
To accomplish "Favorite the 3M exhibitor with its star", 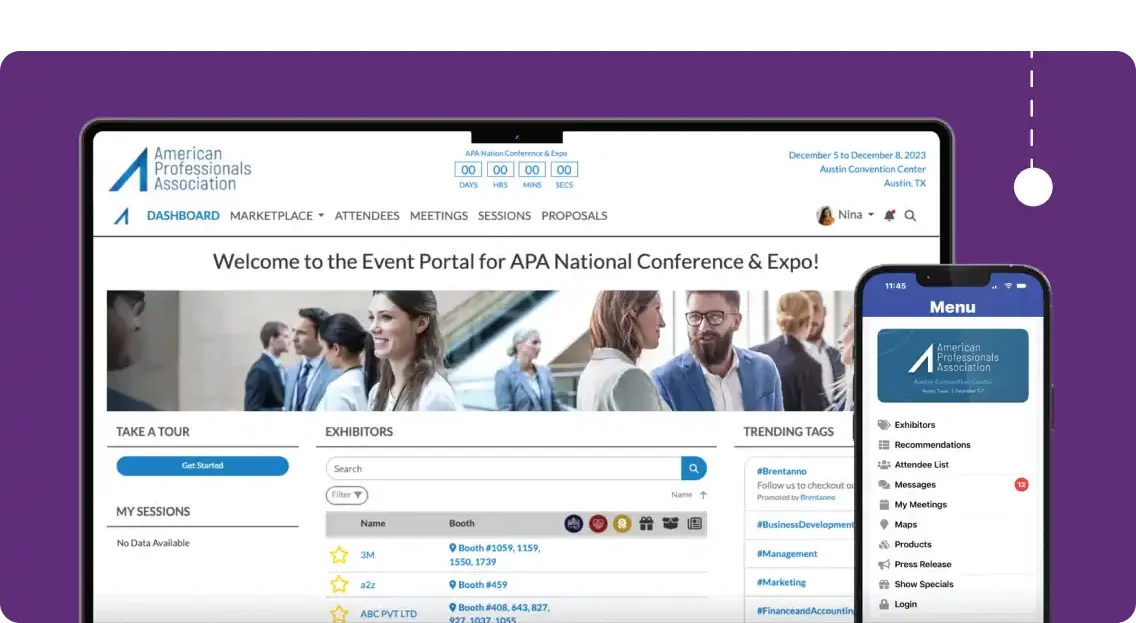I will [x=339, y=555].
